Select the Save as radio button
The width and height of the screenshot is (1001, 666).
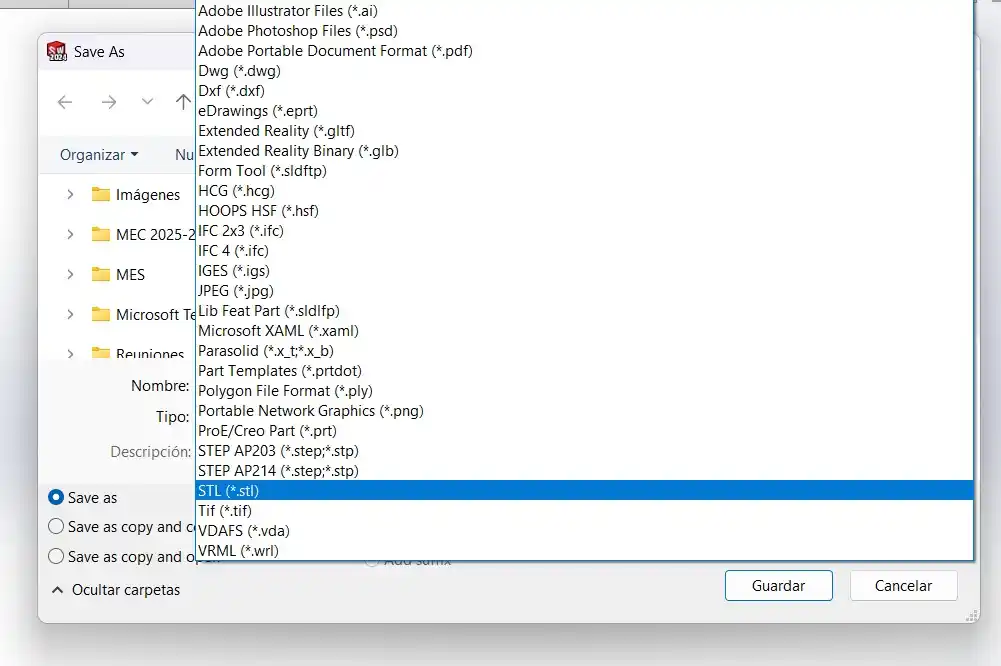56,497
